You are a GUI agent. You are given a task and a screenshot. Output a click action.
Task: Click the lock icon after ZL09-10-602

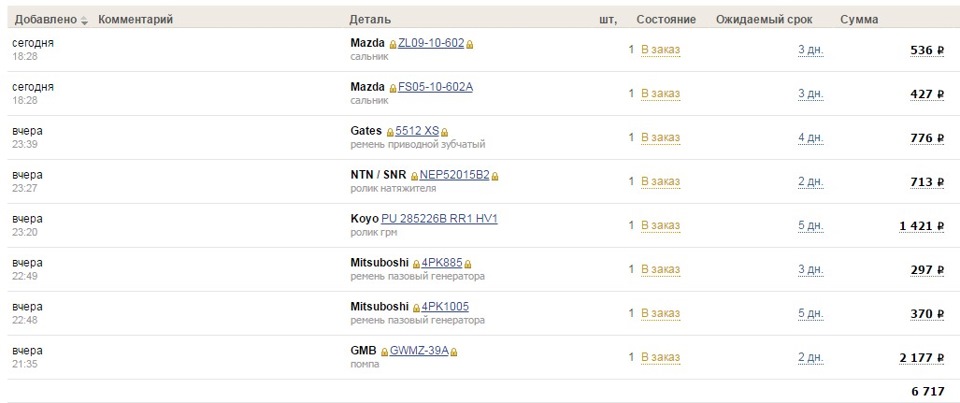pyautogui.click(x=469, y=45)
